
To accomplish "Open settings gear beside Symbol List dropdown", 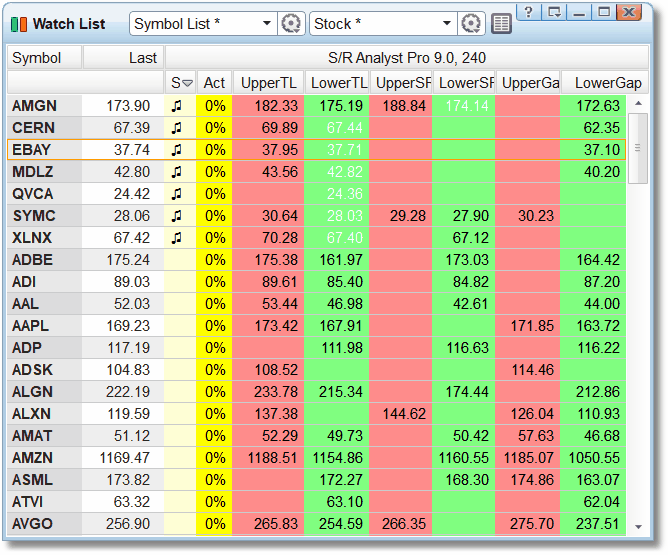I will (x=291, y=23).
